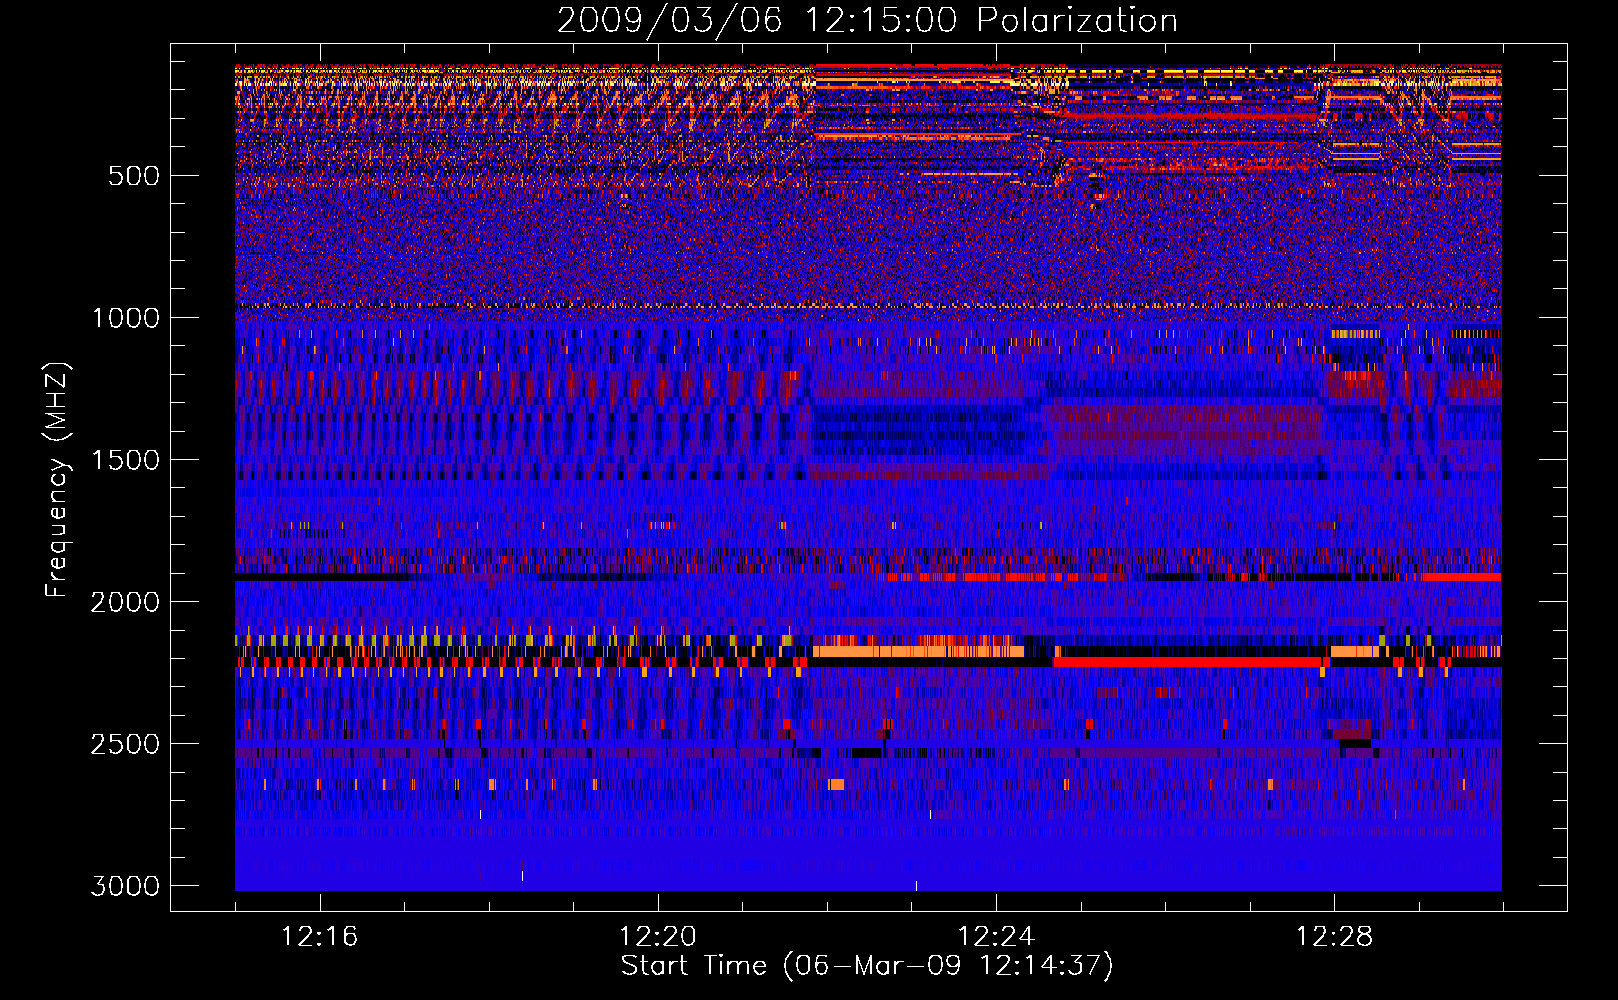
Task: Click the small orange block near 2650 MHz
Action: click(836, 785)
